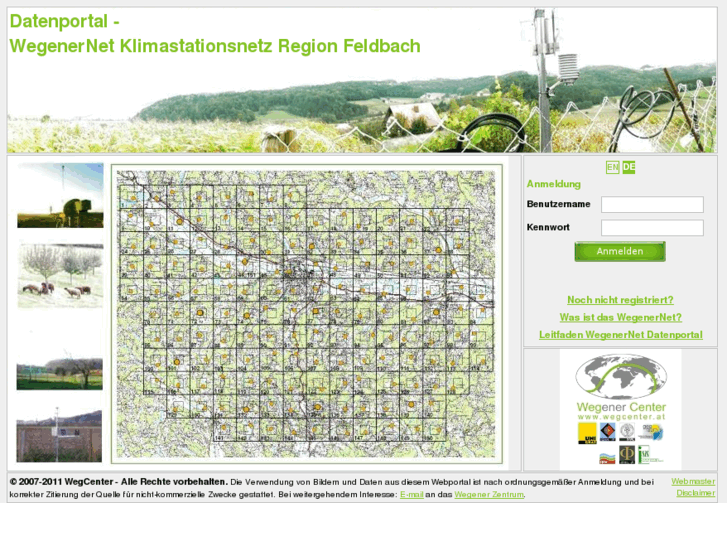Screen dimensions: 727x545
Task: Click the Wegener Center globe logo
Action: click(x=621, y=377)
